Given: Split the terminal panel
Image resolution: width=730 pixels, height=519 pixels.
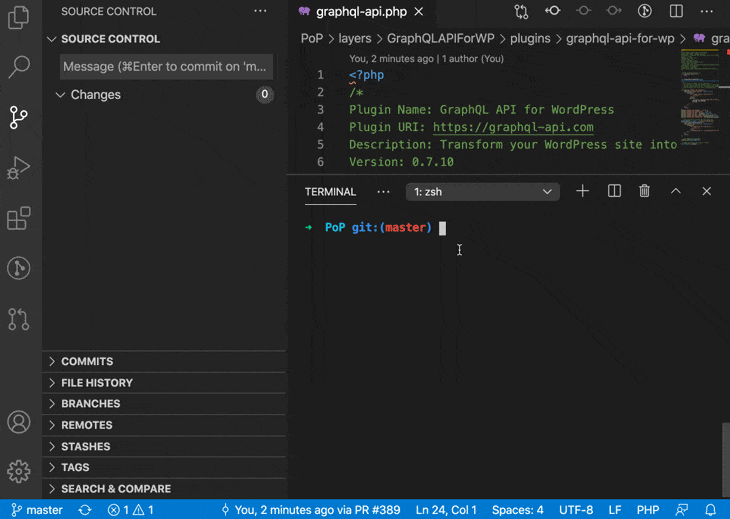Looking at the screenshot, I should click(614, 191).
